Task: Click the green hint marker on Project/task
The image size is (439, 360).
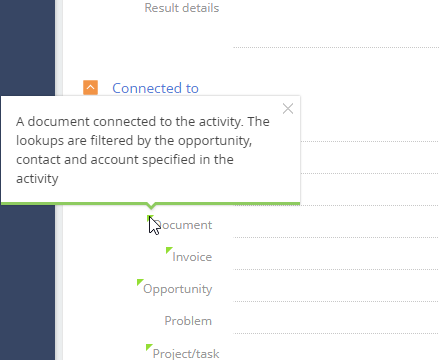Action: (x=149, y=347)
